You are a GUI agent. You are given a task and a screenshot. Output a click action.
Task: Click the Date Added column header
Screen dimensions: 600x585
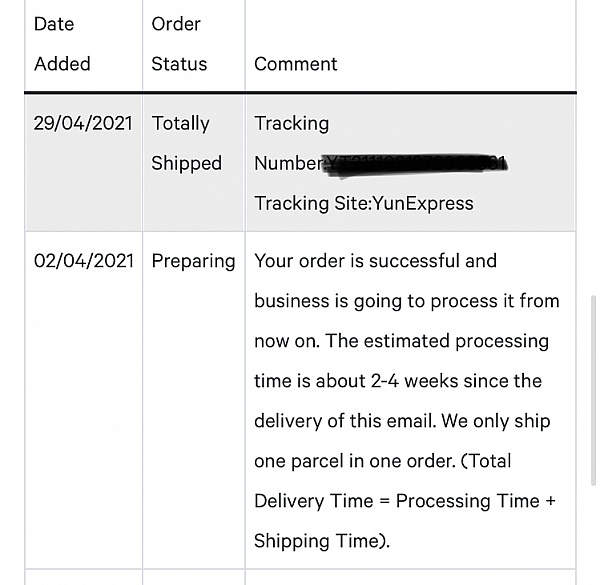[62, 44]
